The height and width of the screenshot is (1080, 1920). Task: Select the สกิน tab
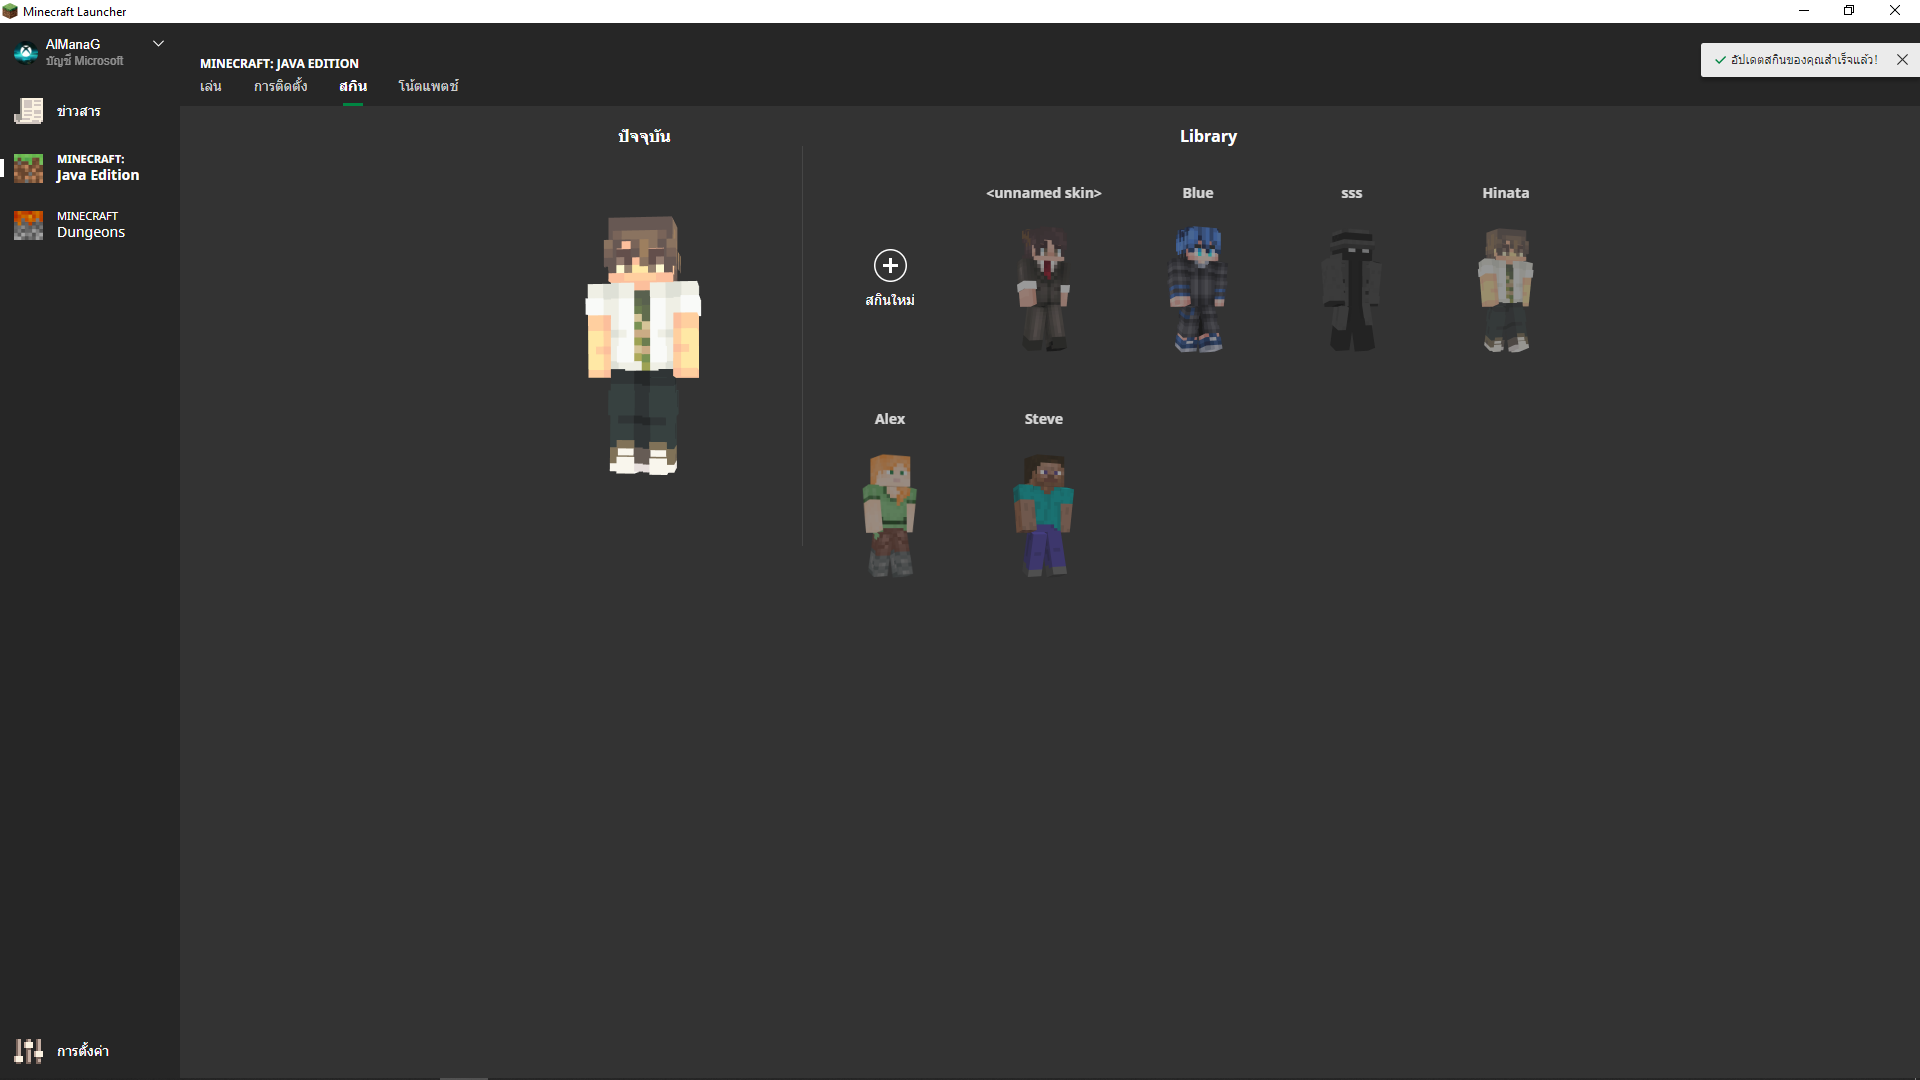click(353, 86)
